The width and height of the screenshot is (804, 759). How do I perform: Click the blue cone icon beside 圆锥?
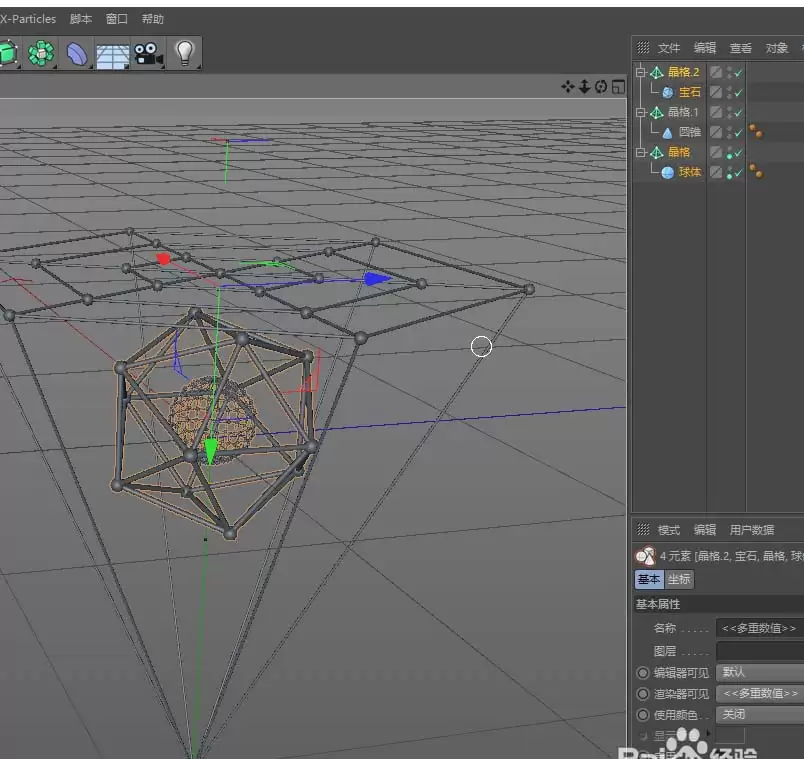667,131
